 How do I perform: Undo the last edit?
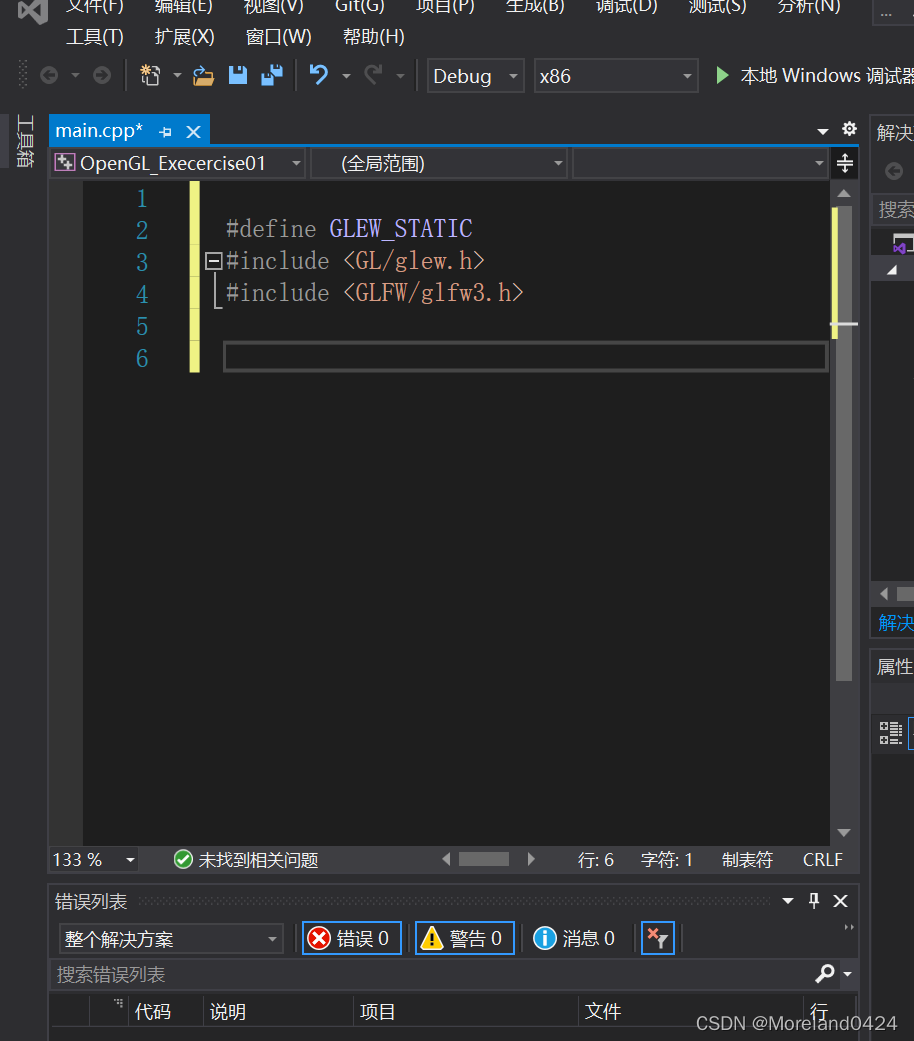tap(319, 75)
